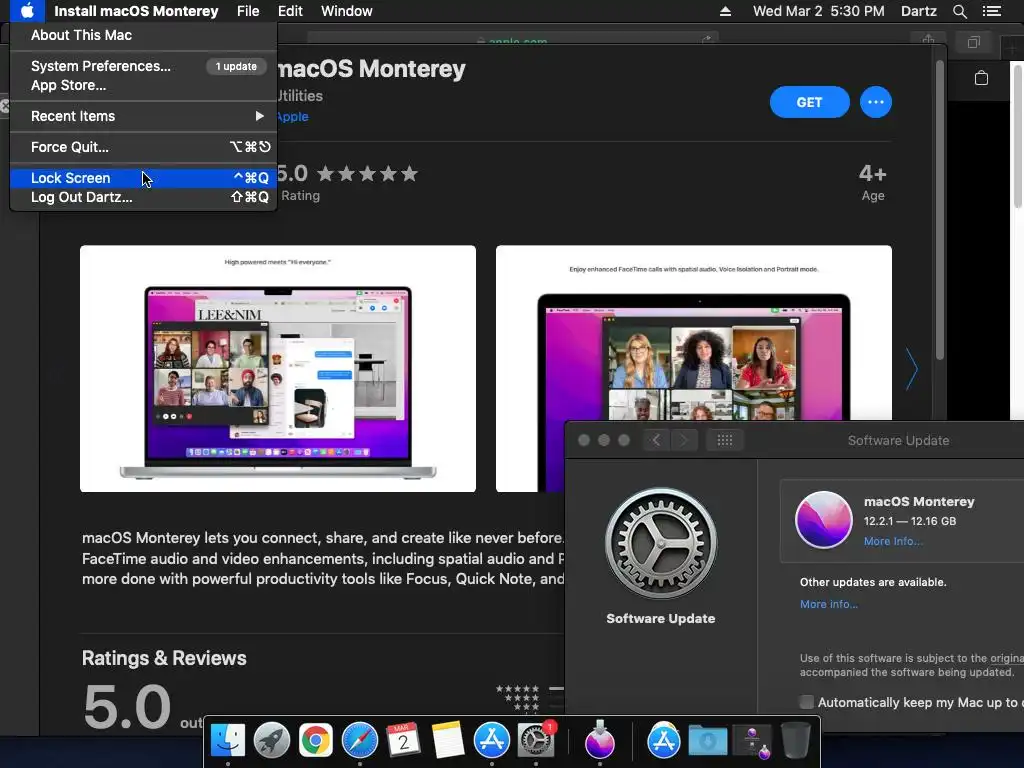
Task: Open the Window menu
Action: click(x=347, y=11)
